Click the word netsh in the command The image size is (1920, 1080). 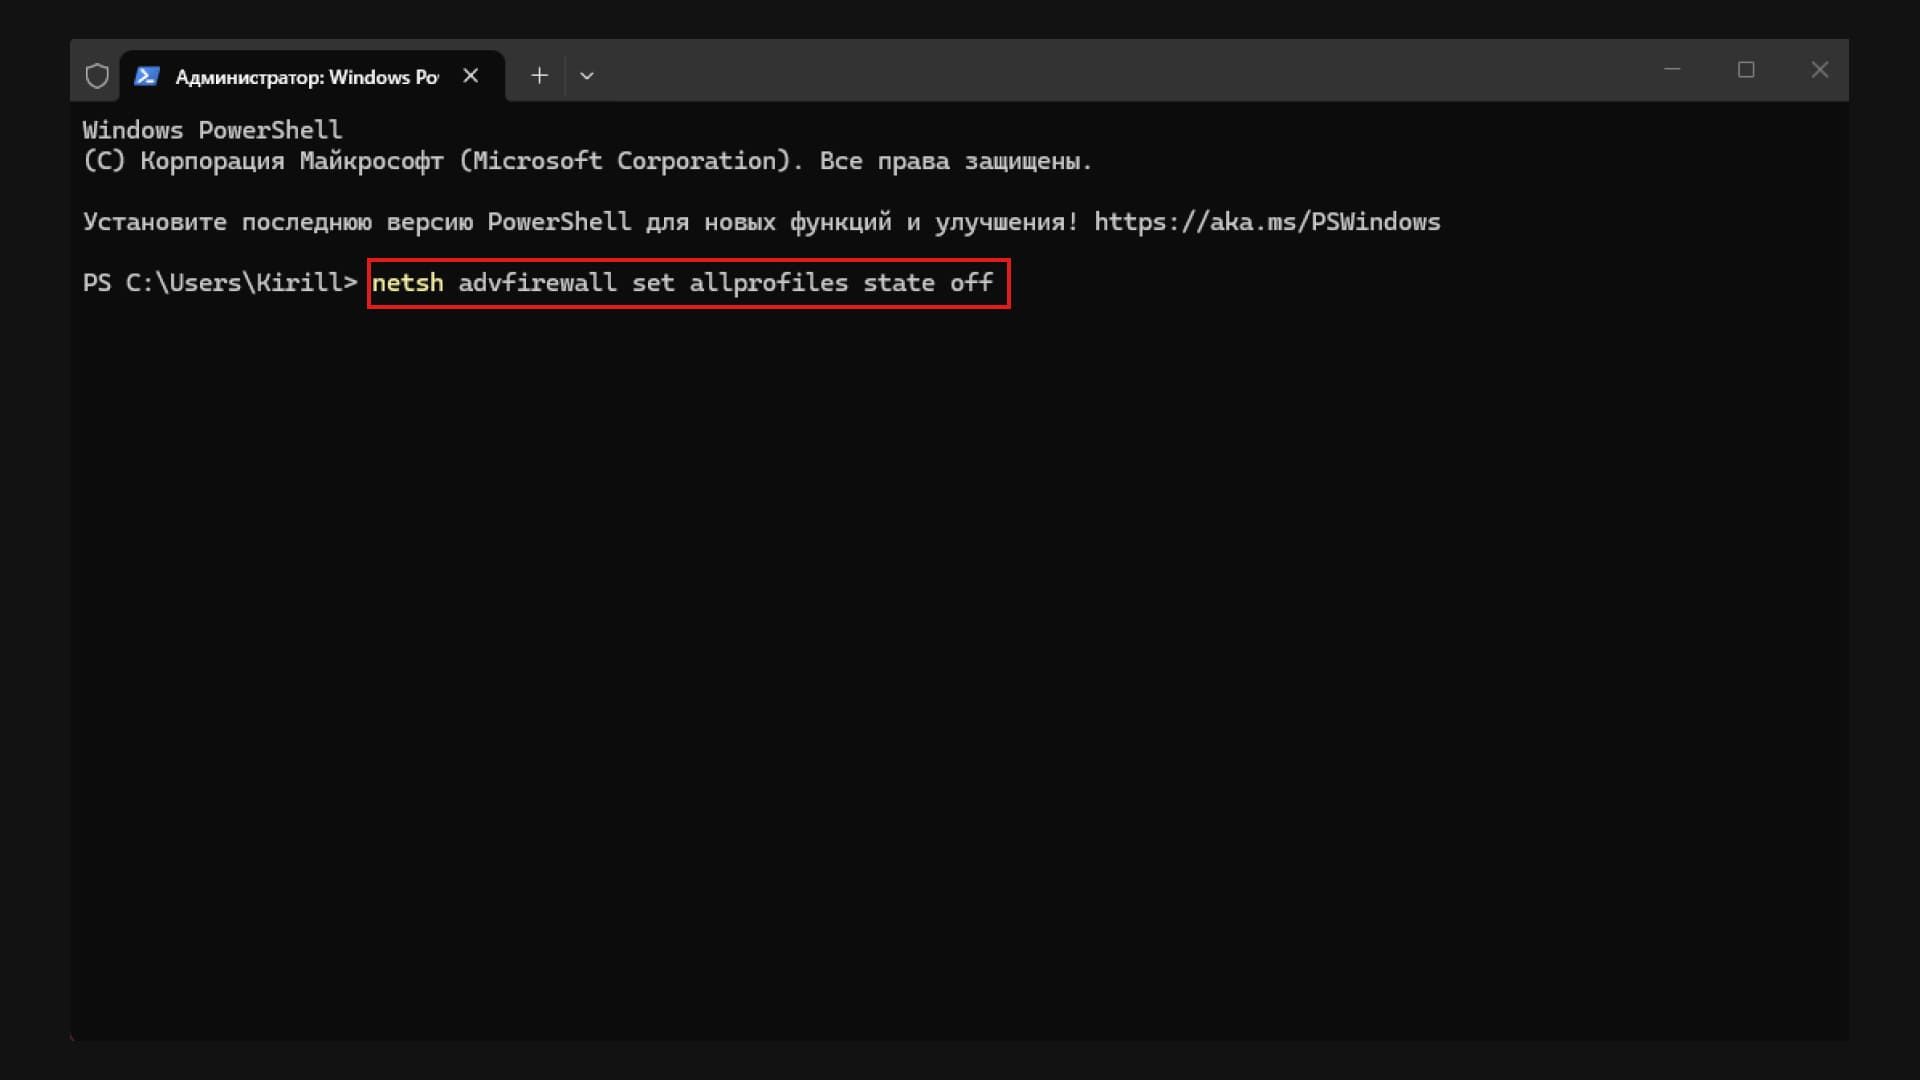coord(407,283)
